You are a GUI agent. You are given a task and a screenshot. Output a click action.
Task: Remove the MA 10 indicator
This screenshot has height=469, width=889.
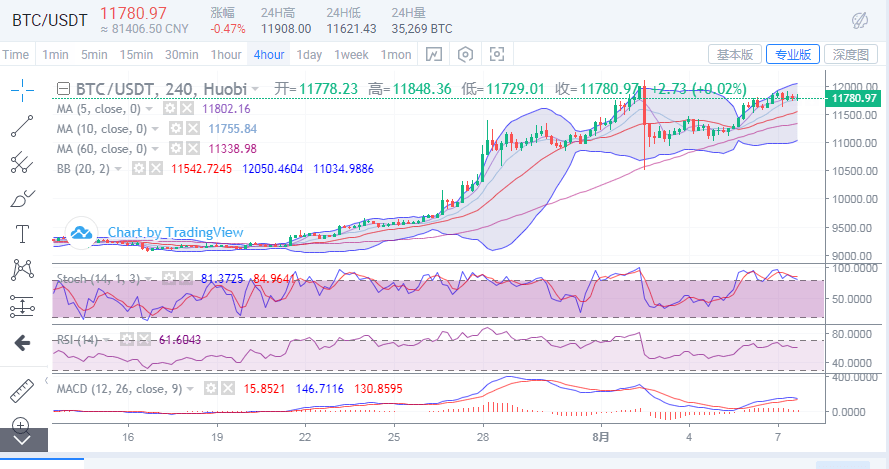pyautogui.click(x=193, y=129)
